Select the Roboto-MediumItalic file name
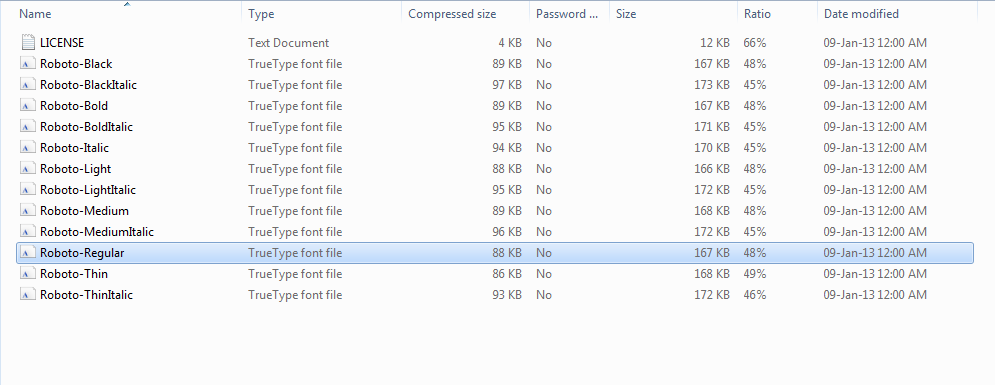The width and height of the screenshot is (995, 385). pyautogui.click(x=96, y=232)
